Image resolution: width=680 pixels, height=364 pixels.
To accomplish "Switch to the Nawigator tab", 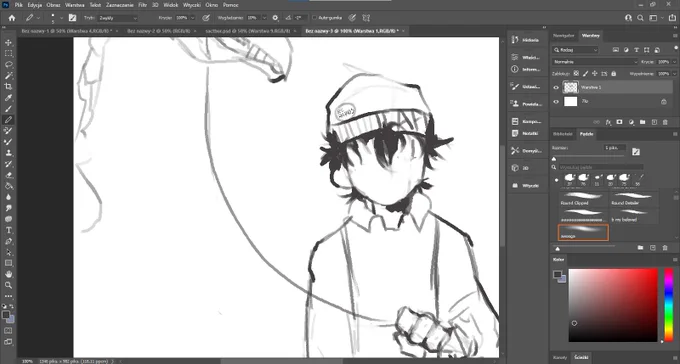I will (x=564, y=36).
